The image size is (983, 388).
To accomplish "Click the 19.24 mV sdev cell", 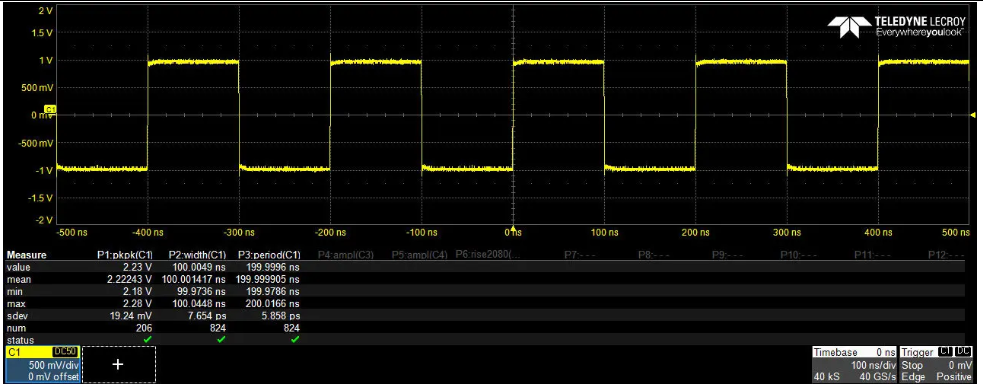I will (x=131, y=315).
